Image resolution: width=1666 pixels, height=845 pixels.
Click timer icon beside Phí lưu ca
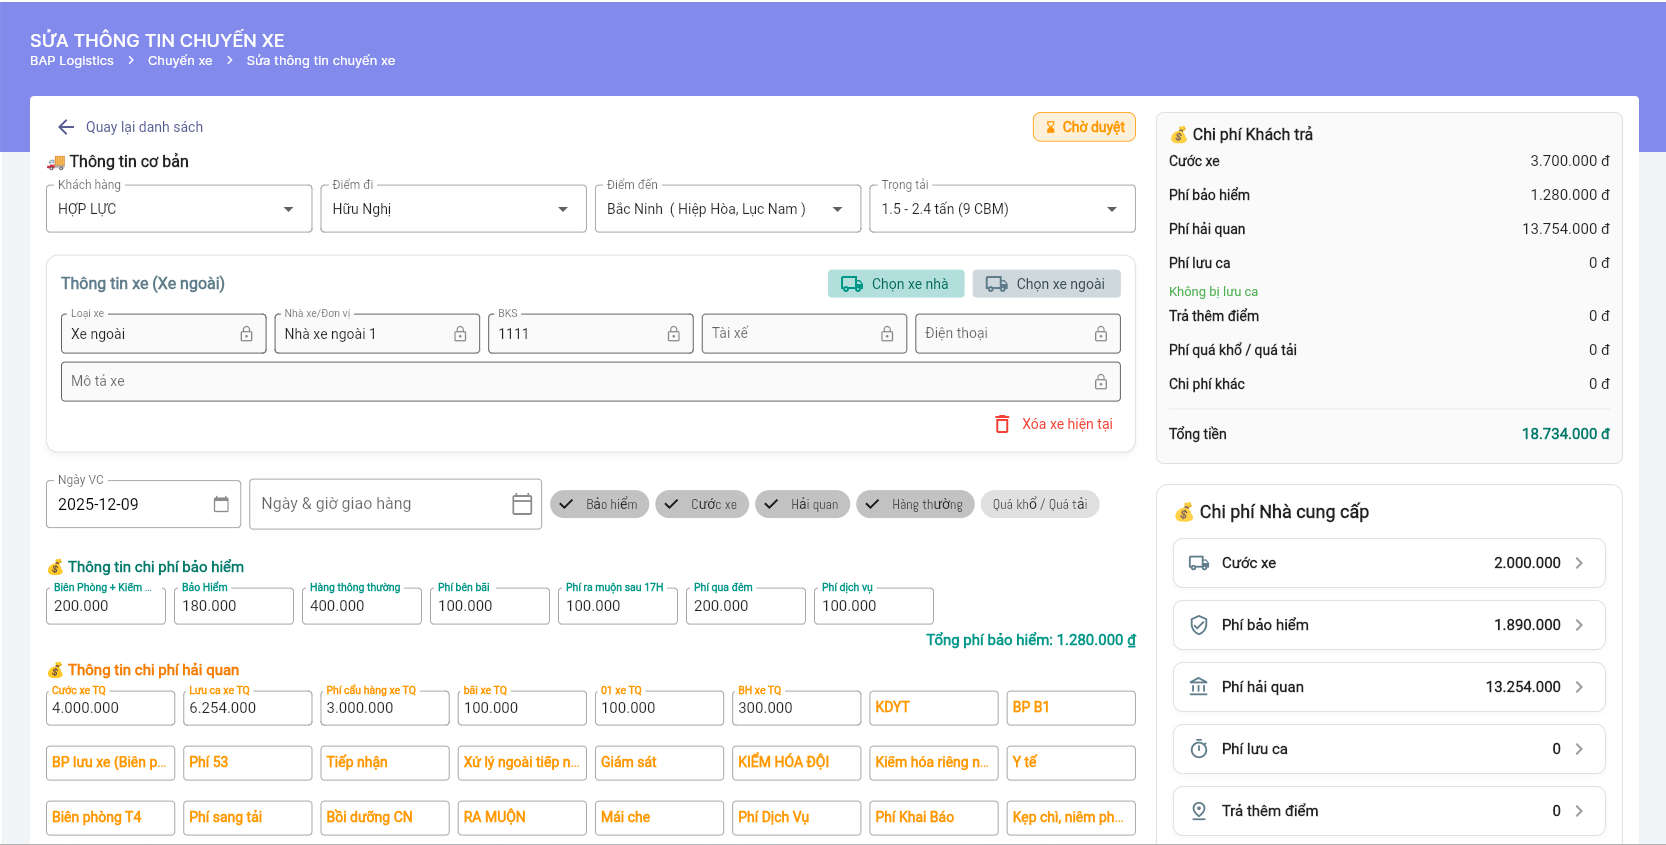(1198, 749)
